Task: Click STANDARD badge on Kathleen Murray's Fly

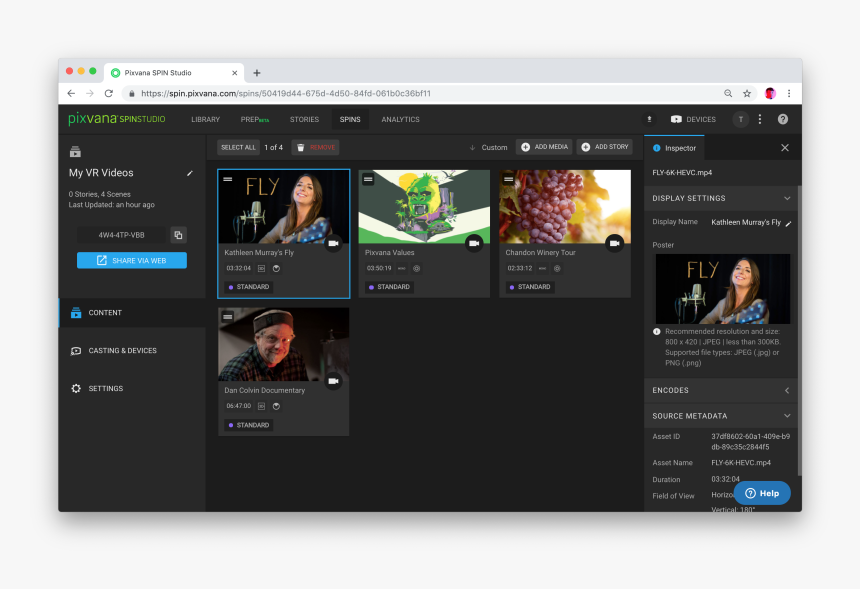Action: [x=249, y=287]
